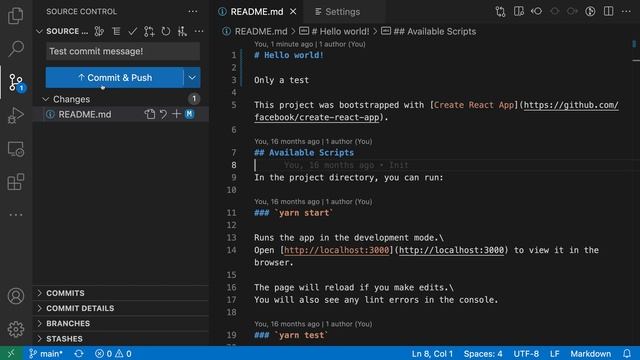Open the Search view in activity bar

(x=16, y=49)
